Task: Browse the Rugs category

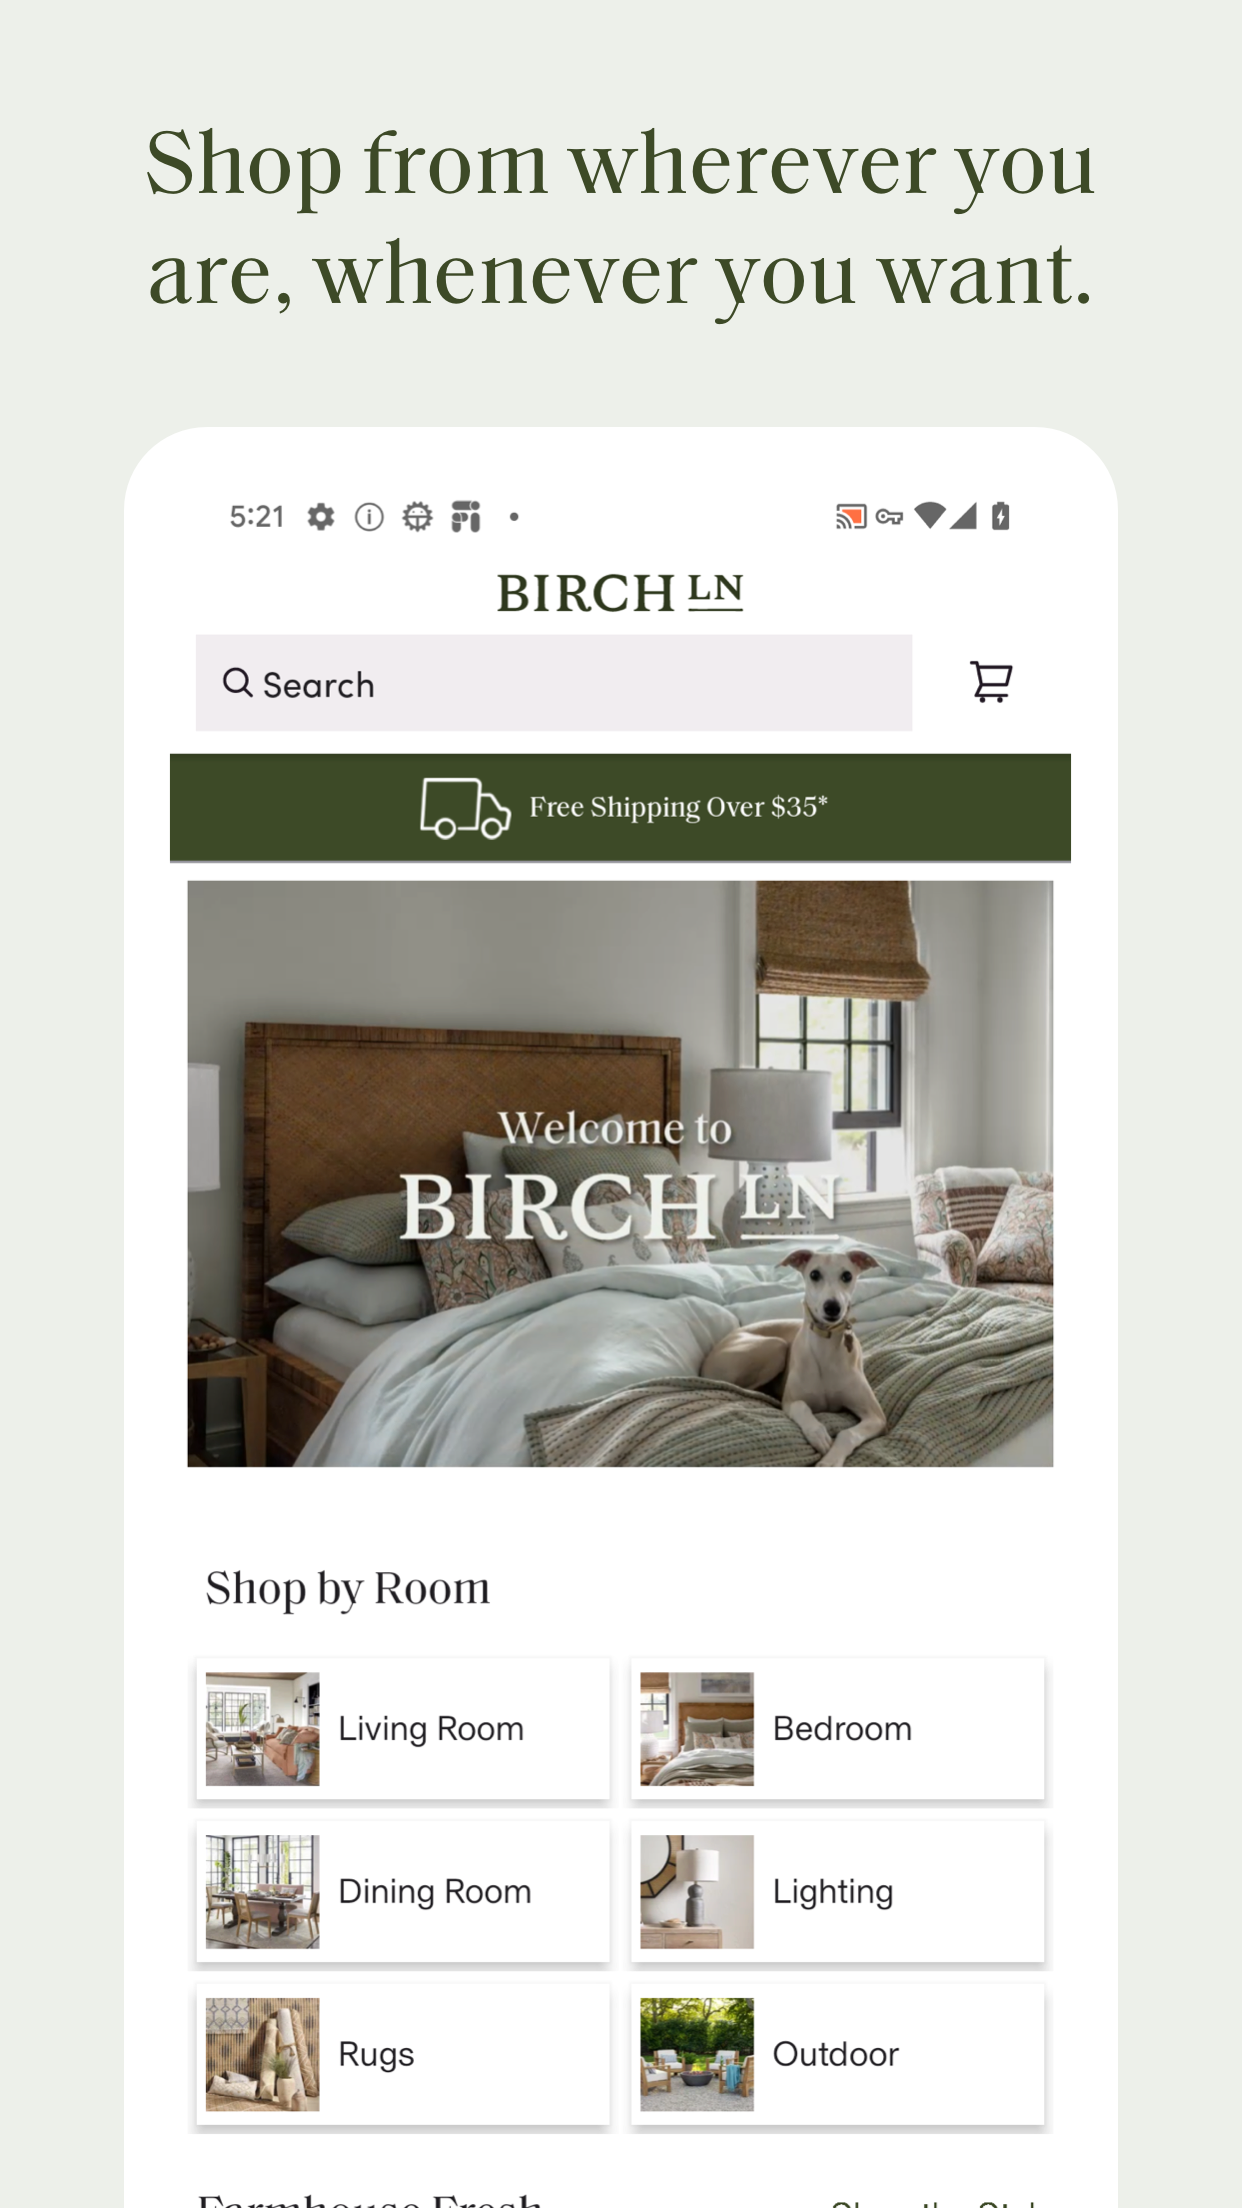Action: pos(403,2055)
